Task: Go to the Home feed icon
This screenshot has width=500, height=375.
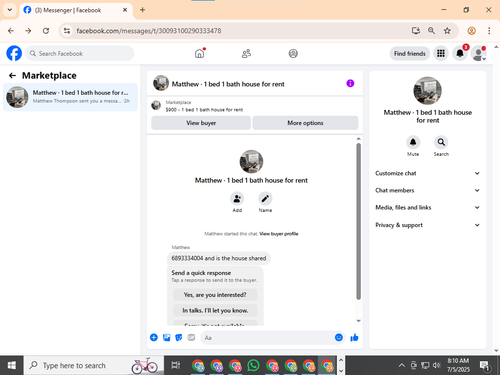Action: click(x=200, y=53)
